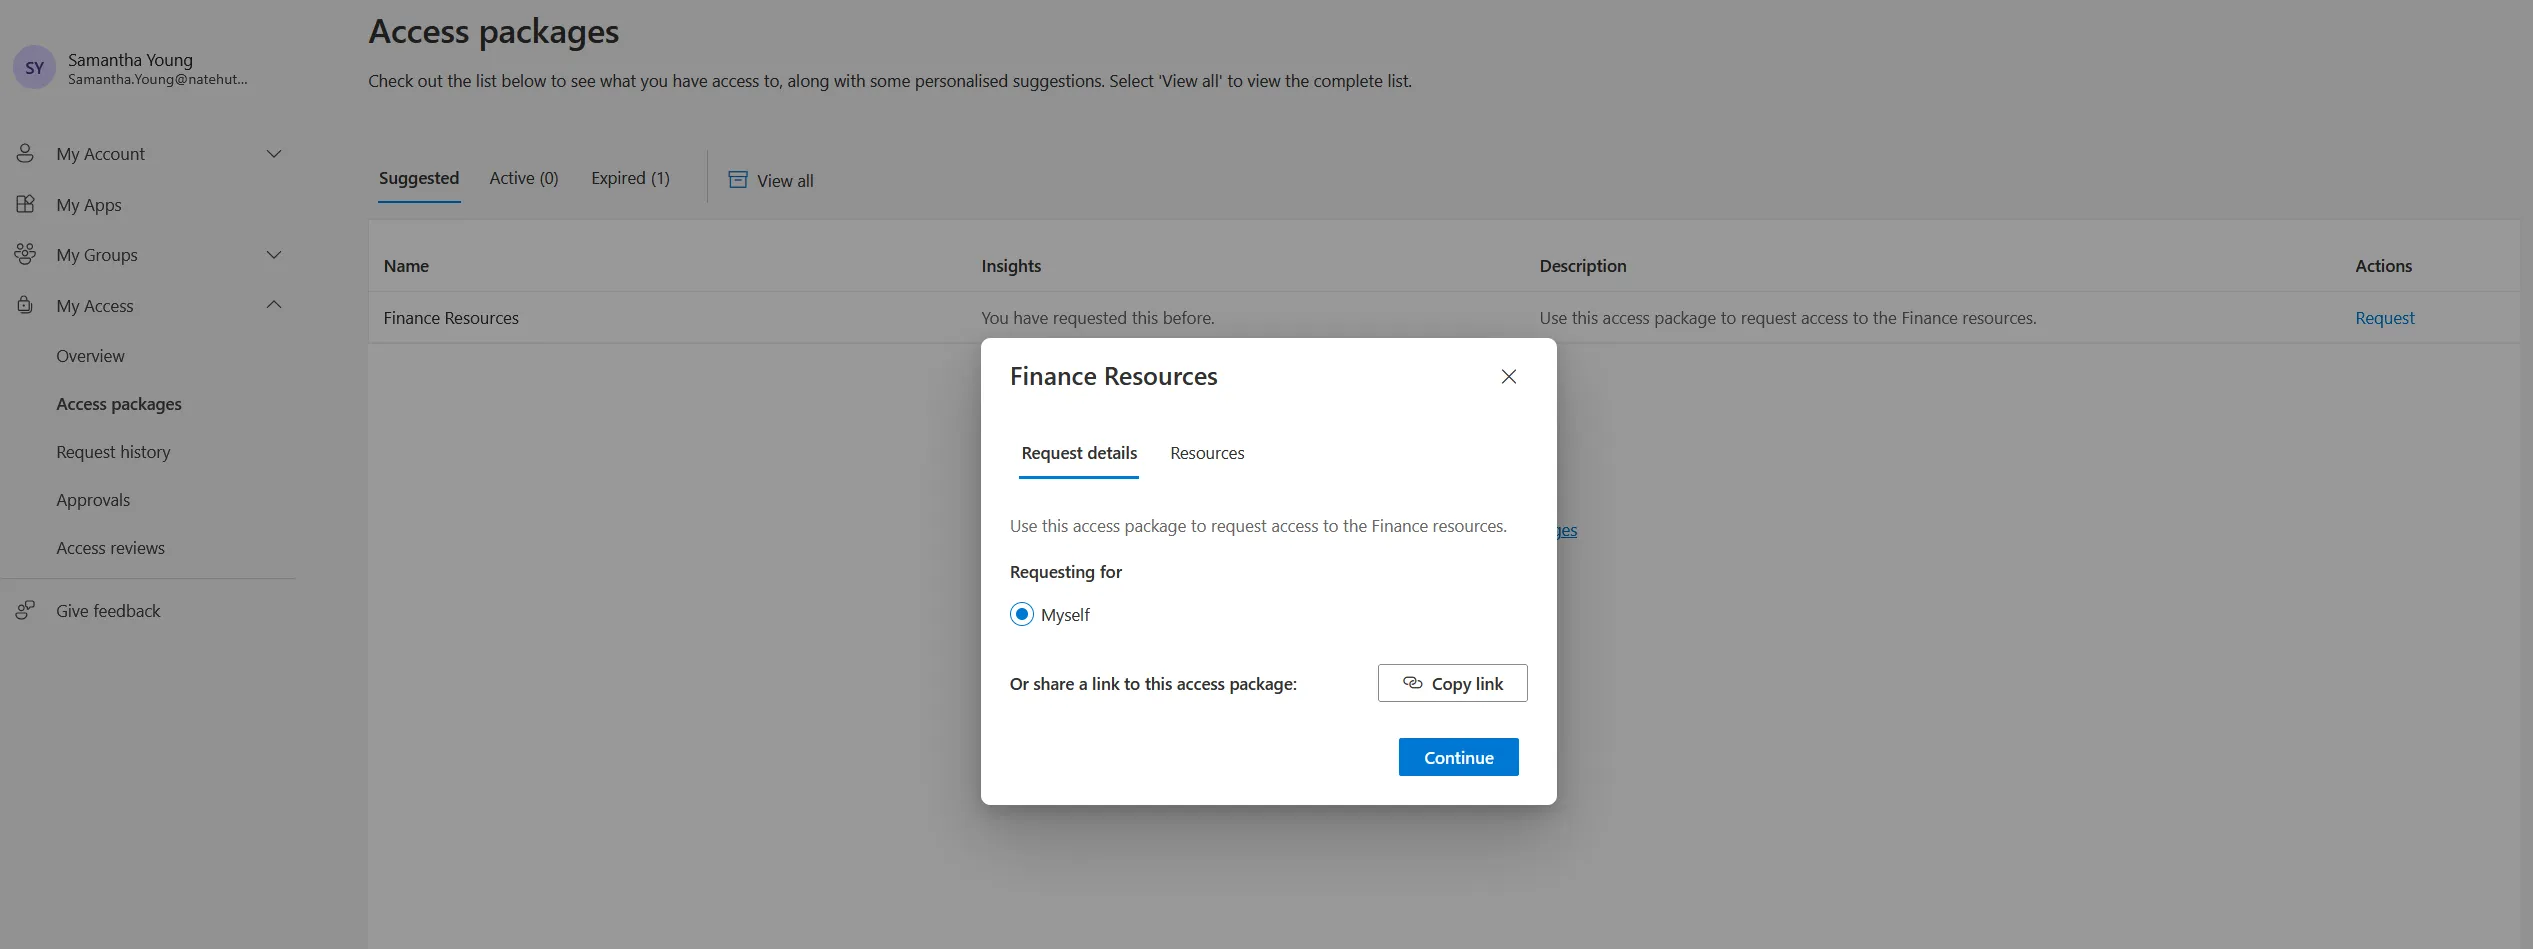
Task: Switch to the Suggested tab
Action: (x=419, y=178)
